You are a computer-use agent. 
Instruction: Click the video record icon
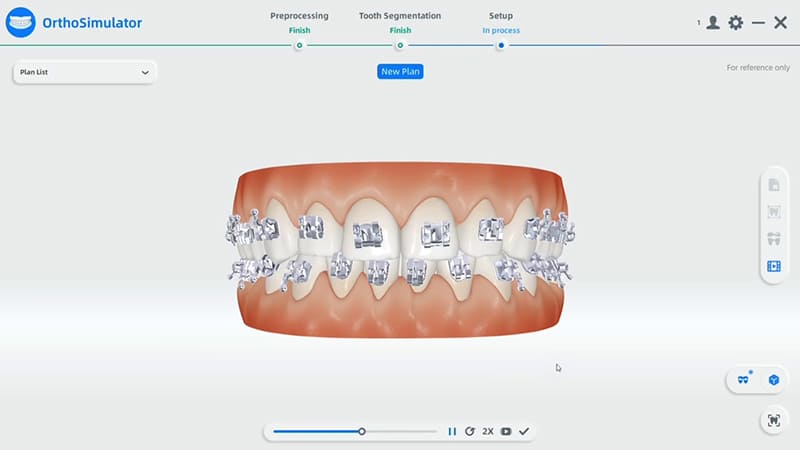pyautogui.click(x=506, y=432)
